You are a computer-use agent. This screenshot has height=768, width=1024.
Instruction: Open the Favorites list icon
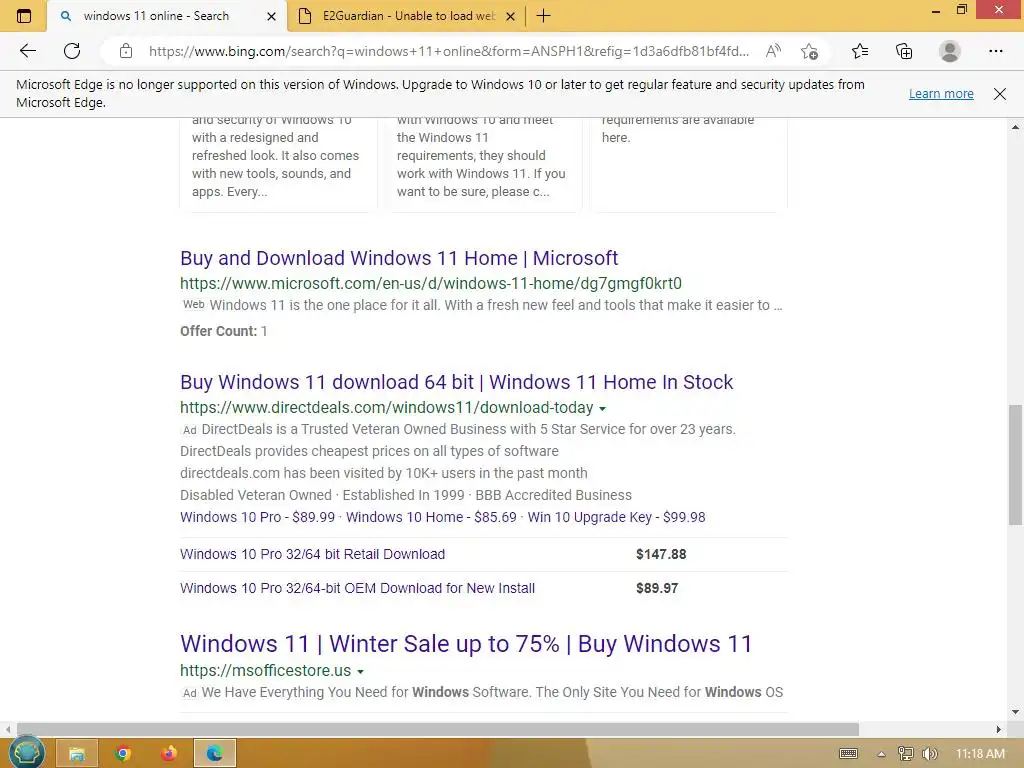pyautogui.click(x=860, y=51)
